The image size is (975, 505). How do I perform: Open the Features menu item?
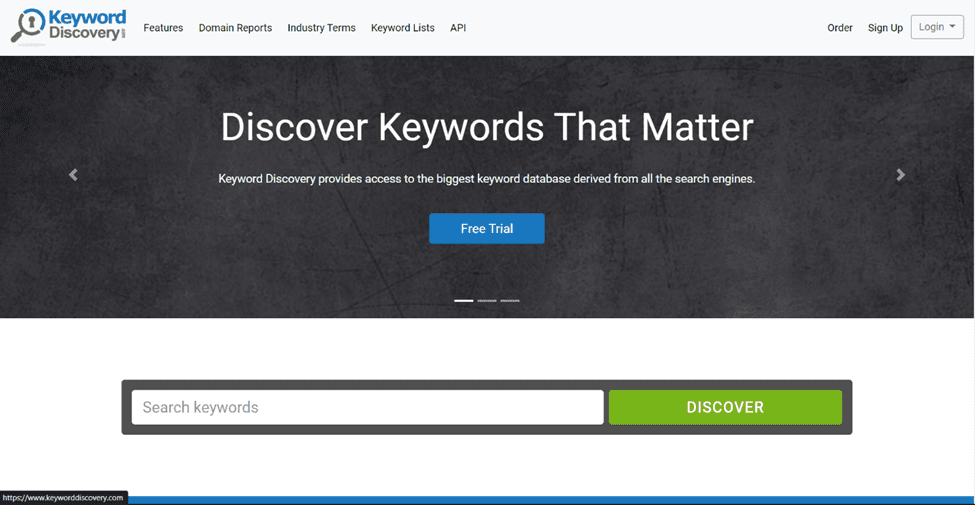pyautogui.click(x=164, y=28)
